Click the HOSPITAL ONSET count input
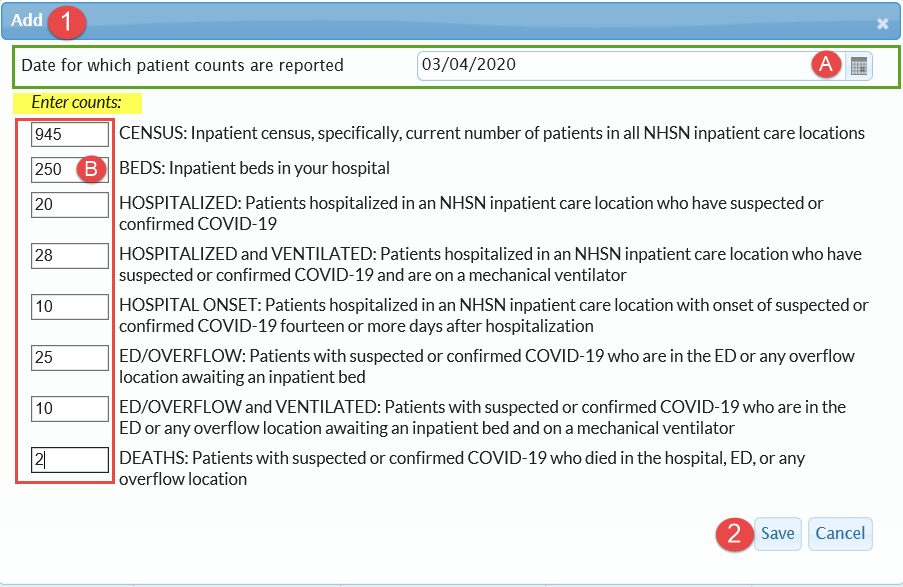Screen dimensions: 903x587 69,307
